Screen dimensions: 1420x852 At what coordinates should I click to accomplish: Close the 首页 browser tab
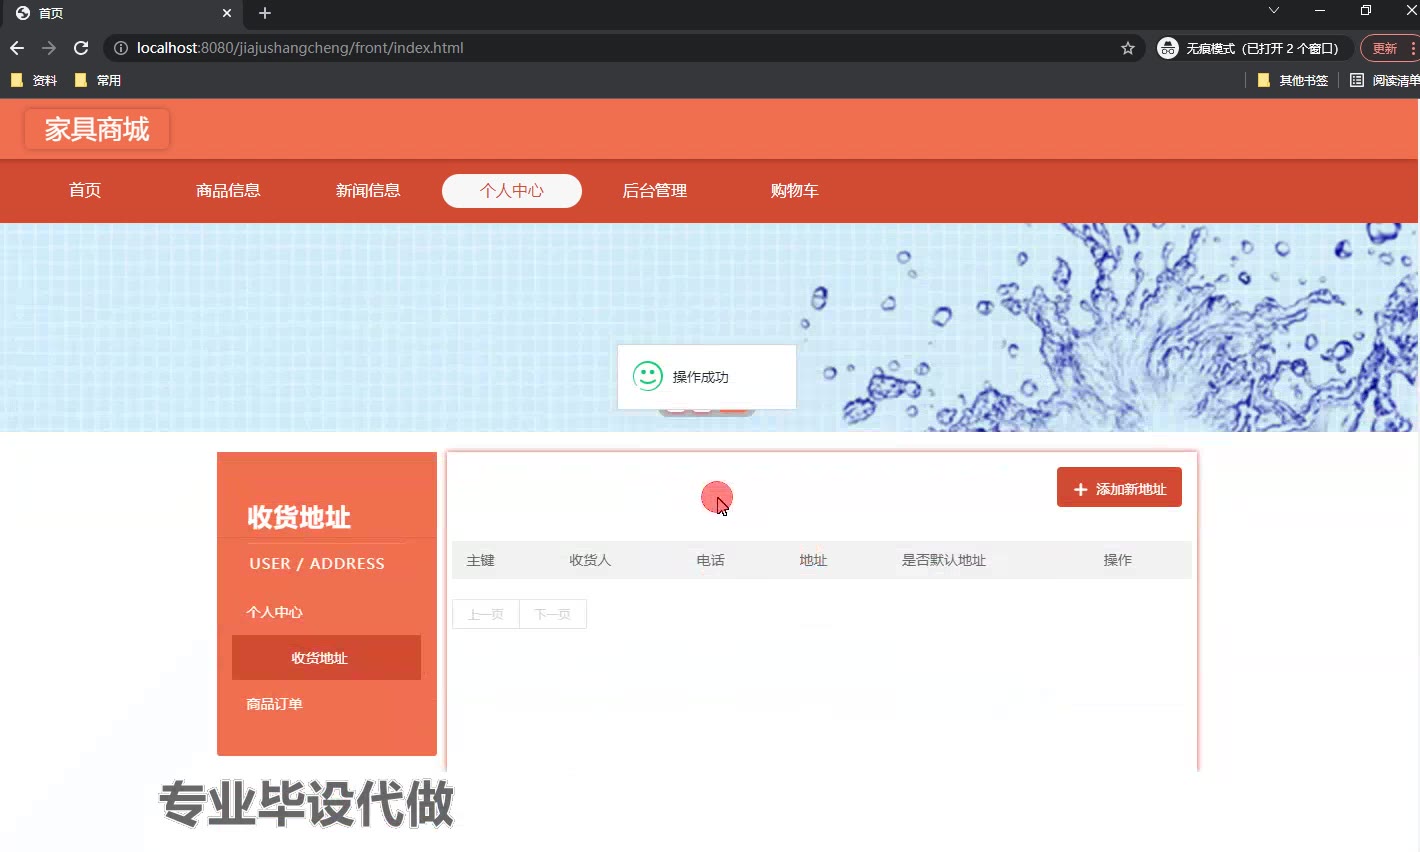pos(227,13)
